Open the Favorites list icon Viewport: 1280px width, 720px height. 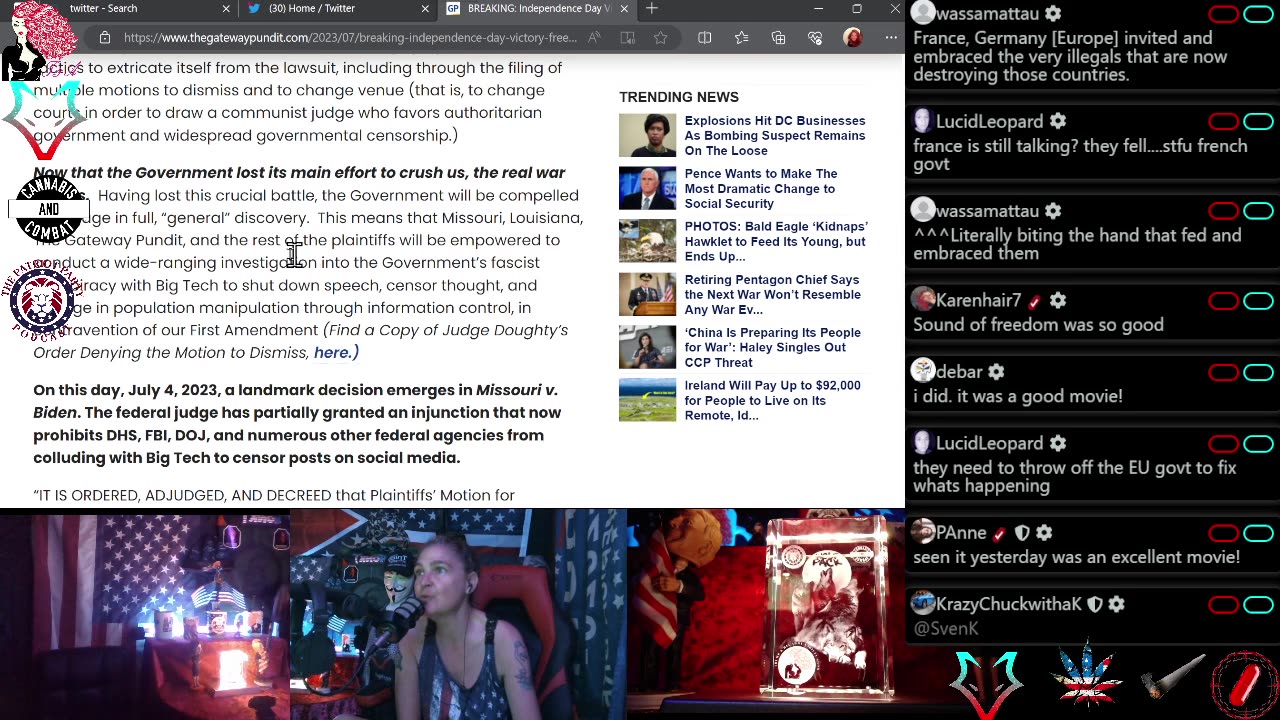[741, 38]
